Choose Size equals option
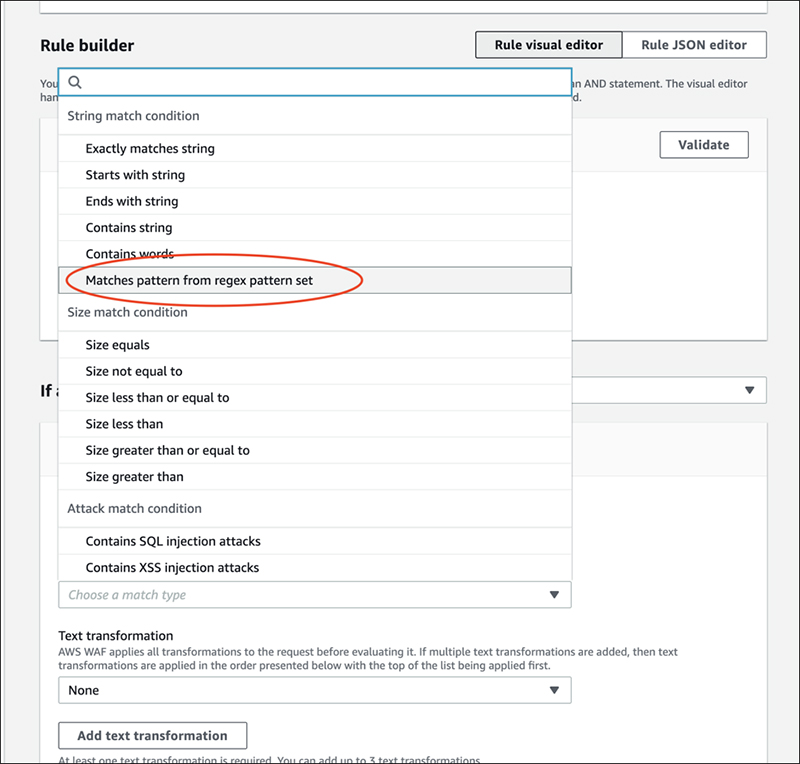This screenshot has height=764, width=800. (x=118, y=345)
